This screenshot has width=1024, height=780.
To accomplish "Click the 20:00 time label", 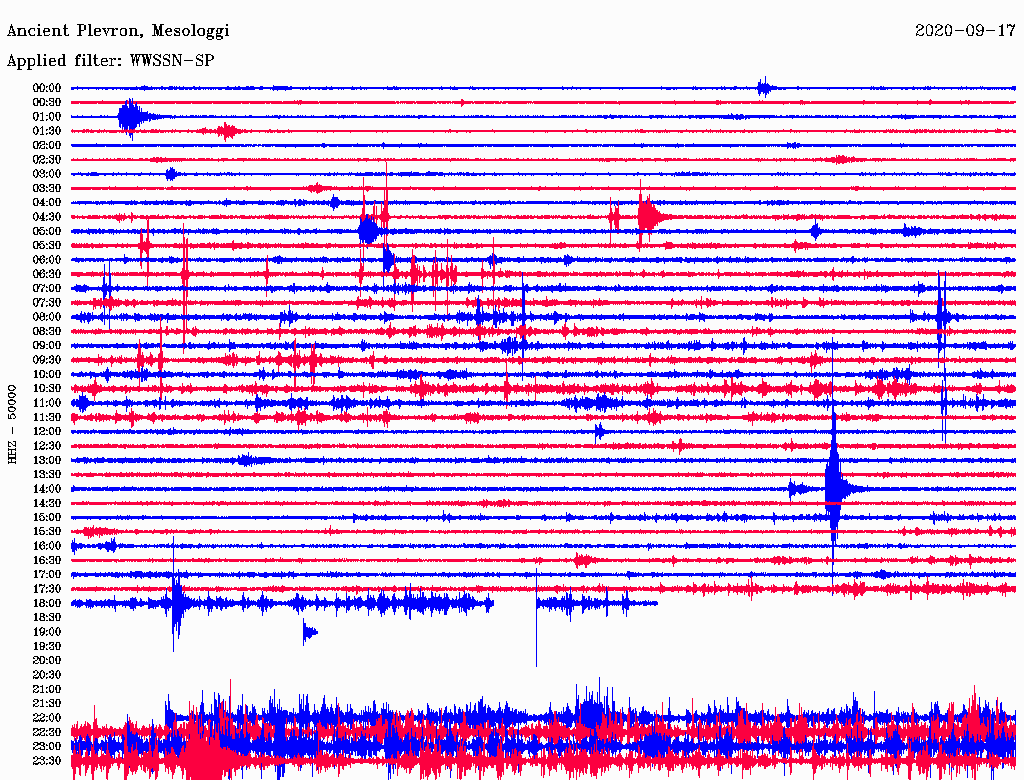I will pos(47,660).
